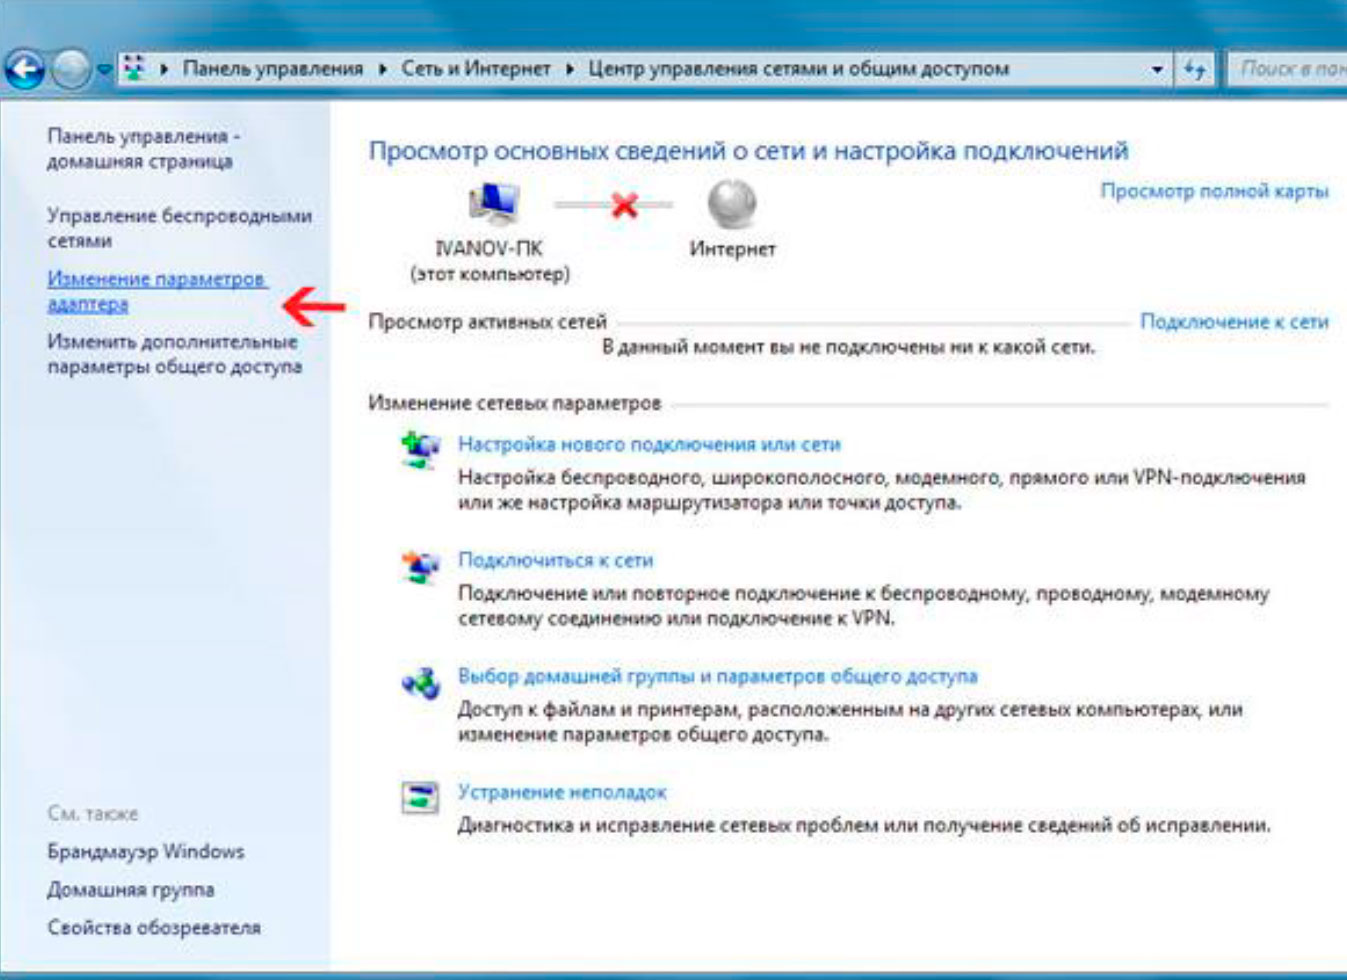Open Изменение параметров адаптера link
The width and height of the screenshot is (1347, 980).
(x=156, y=291)
